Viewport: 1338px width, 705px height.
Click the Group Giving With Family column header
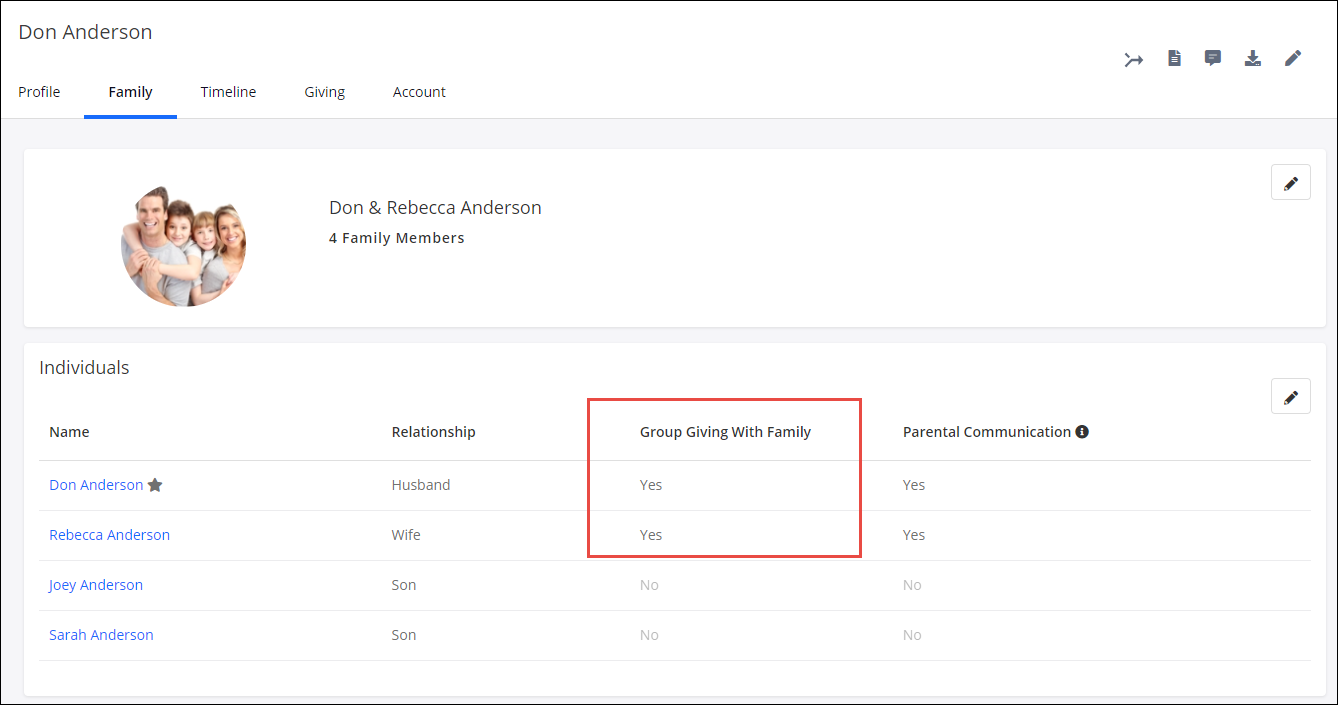coord(725,432)
